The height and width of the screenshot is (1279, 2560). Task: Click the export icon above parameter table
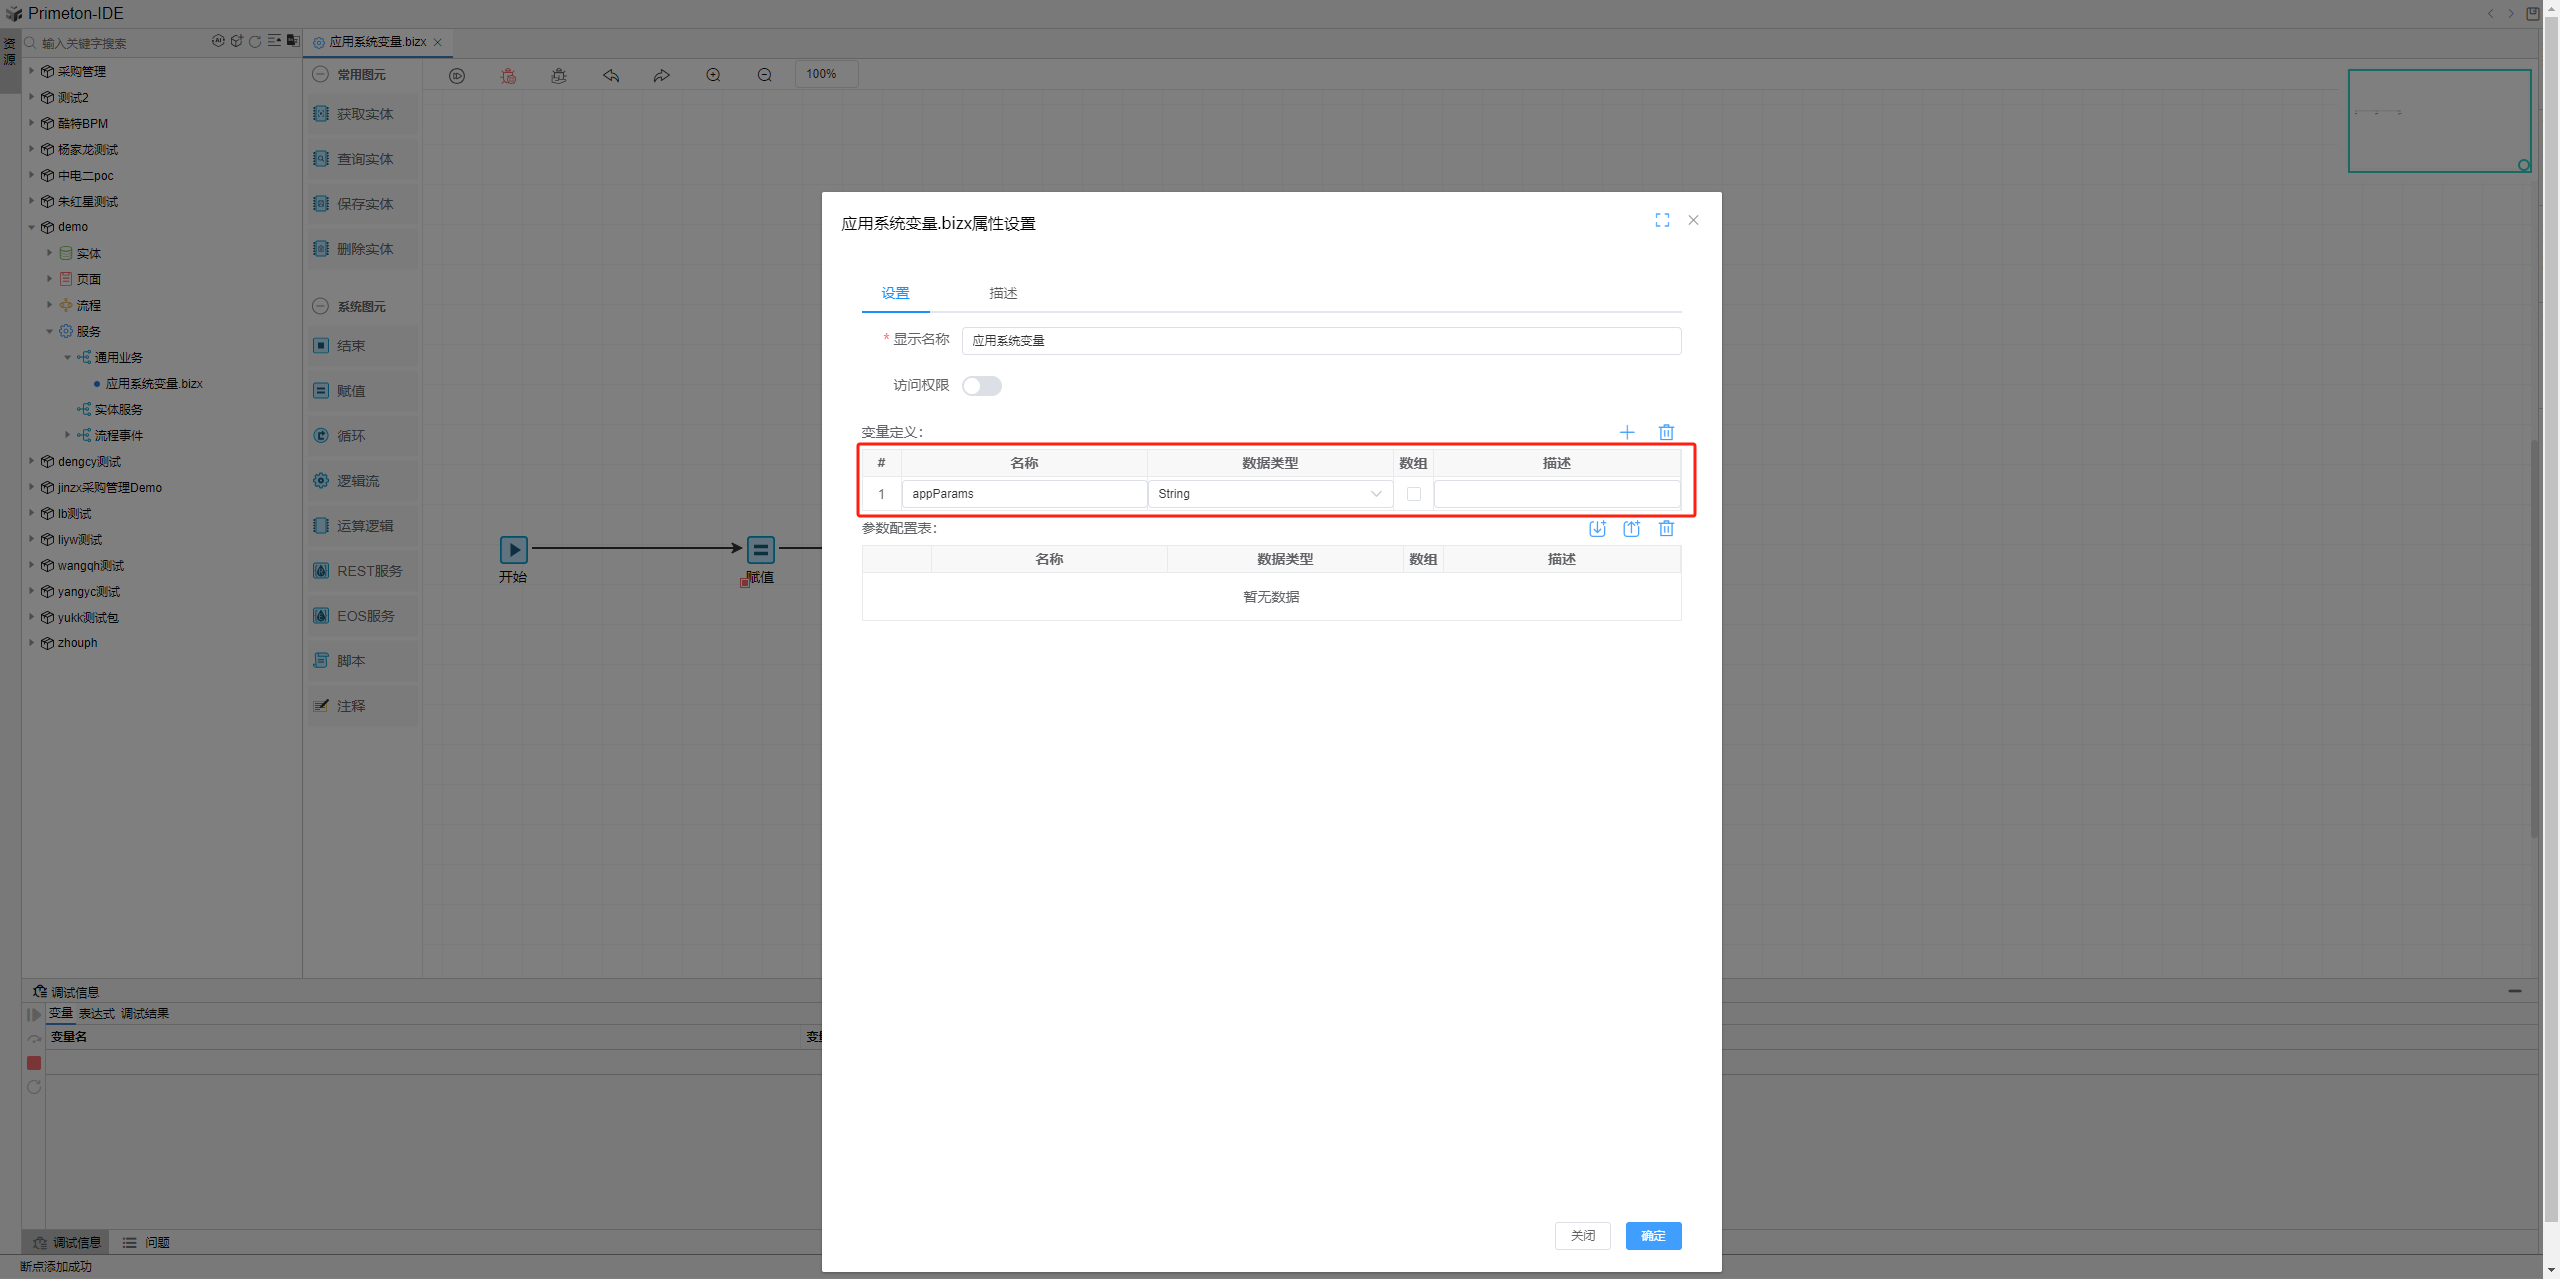(1631, 529)
